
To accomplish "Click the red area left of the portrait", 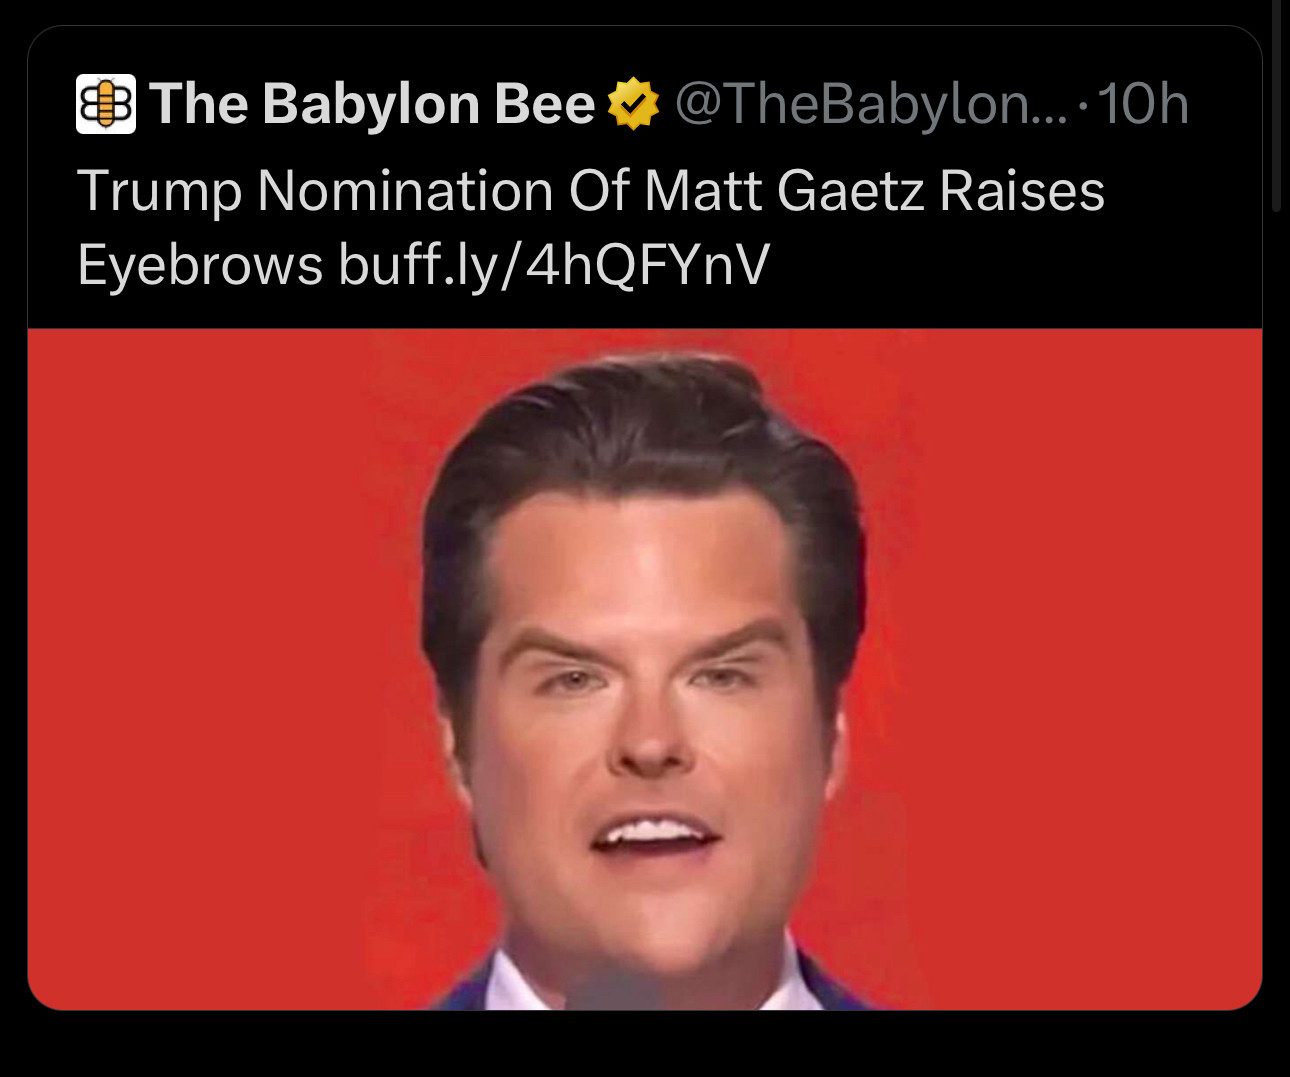I will [220, 670].
